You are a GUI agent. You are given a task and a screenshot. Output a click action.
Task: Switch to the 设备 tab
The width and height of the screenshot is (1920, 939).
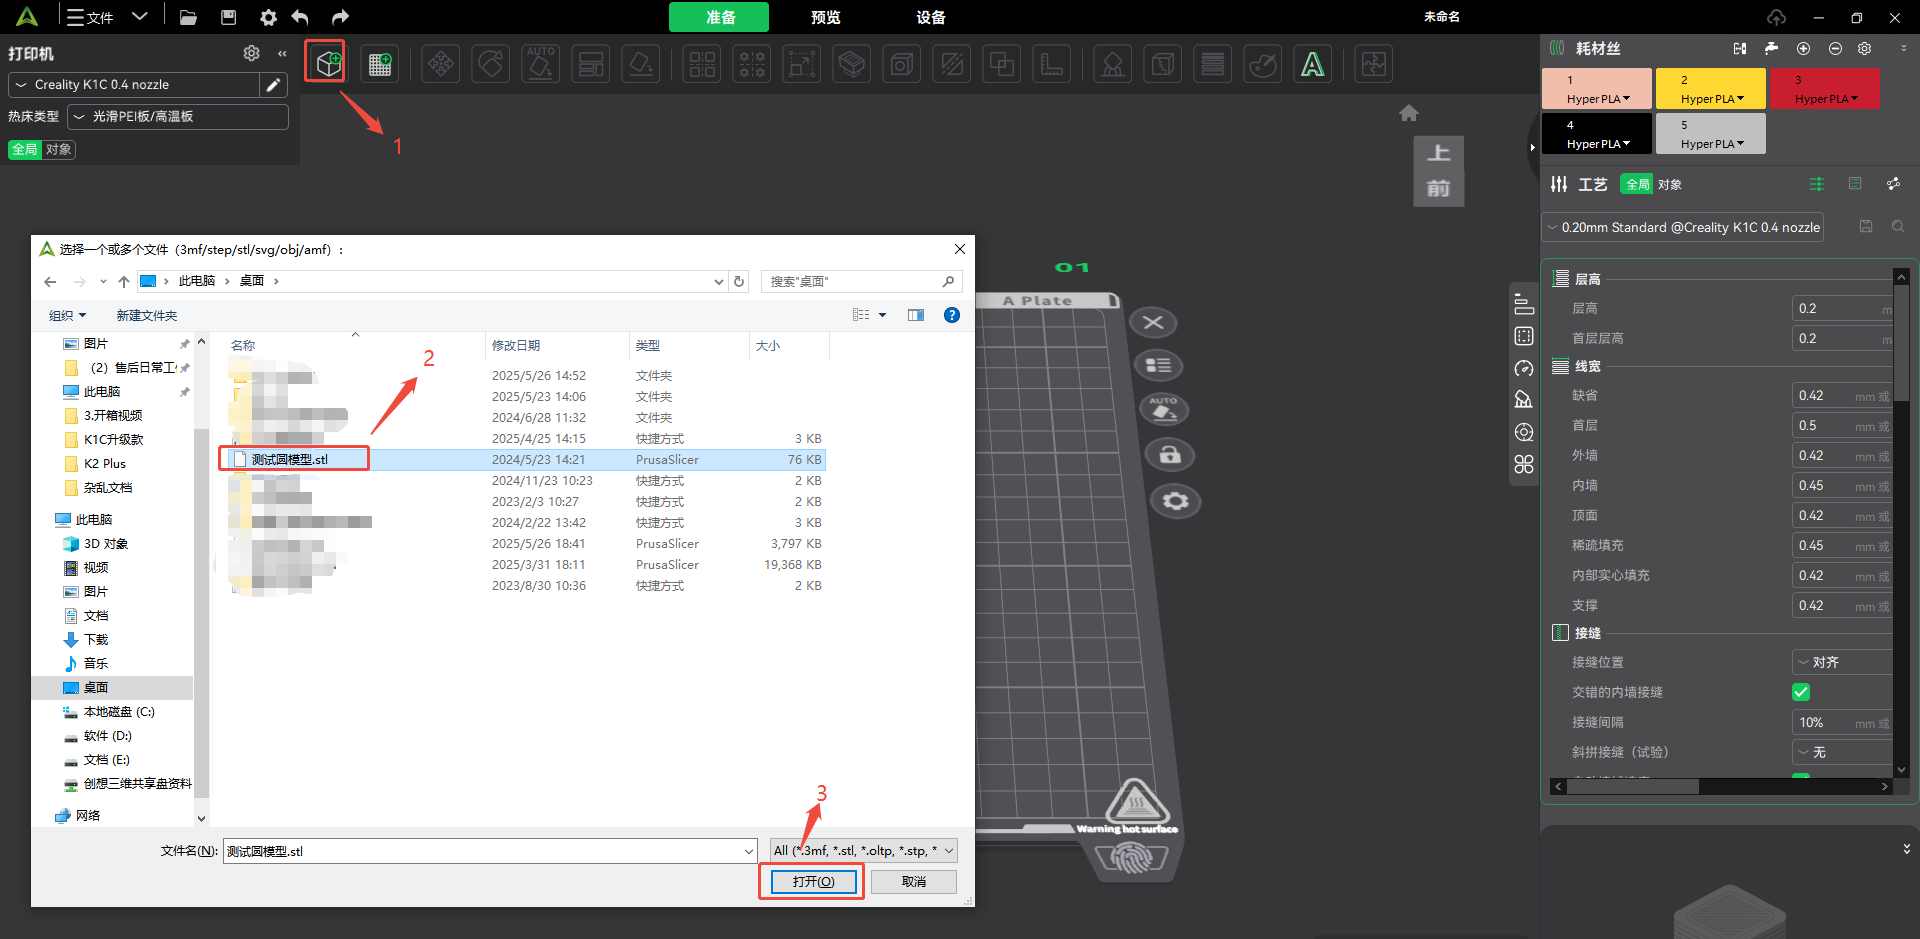pyautogui.click(x=930, y=17)
